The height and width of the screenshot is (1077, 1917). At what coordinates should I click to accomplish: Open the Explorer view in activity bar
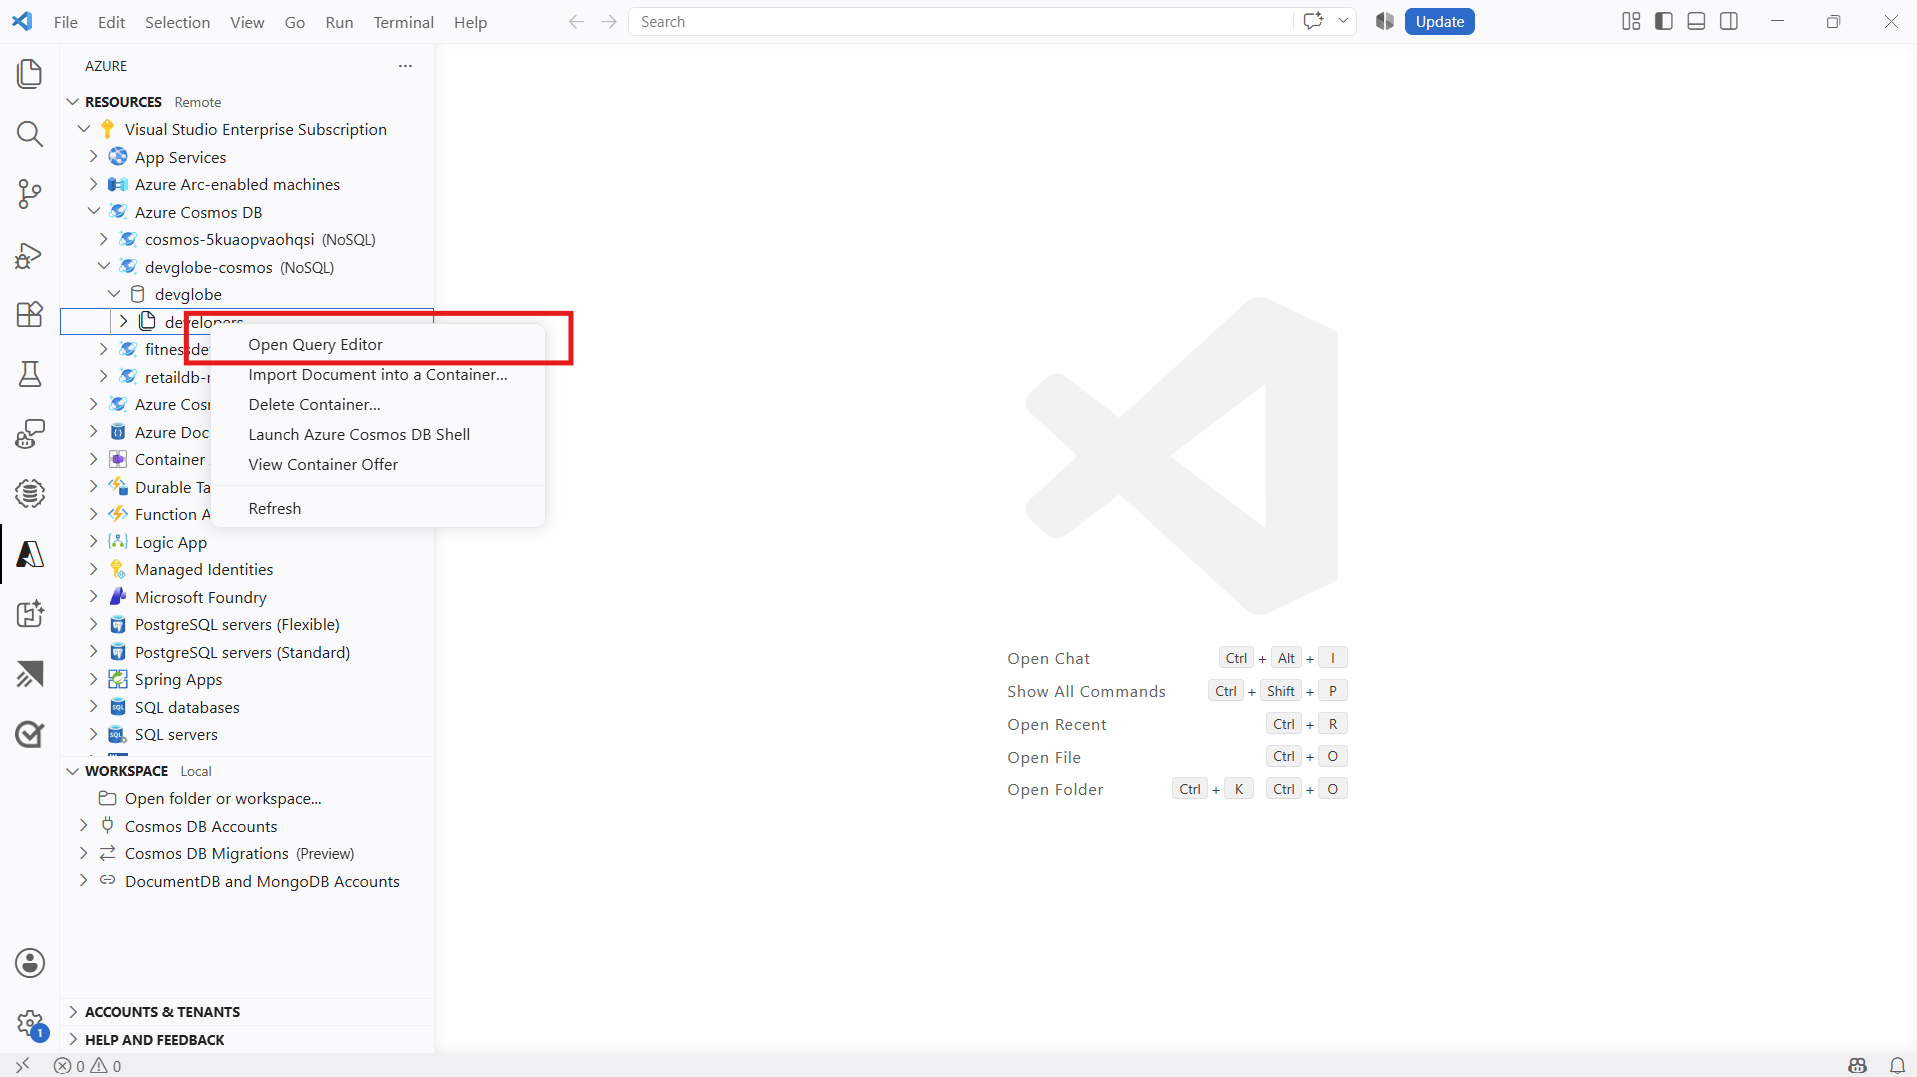tap(30, 74)
